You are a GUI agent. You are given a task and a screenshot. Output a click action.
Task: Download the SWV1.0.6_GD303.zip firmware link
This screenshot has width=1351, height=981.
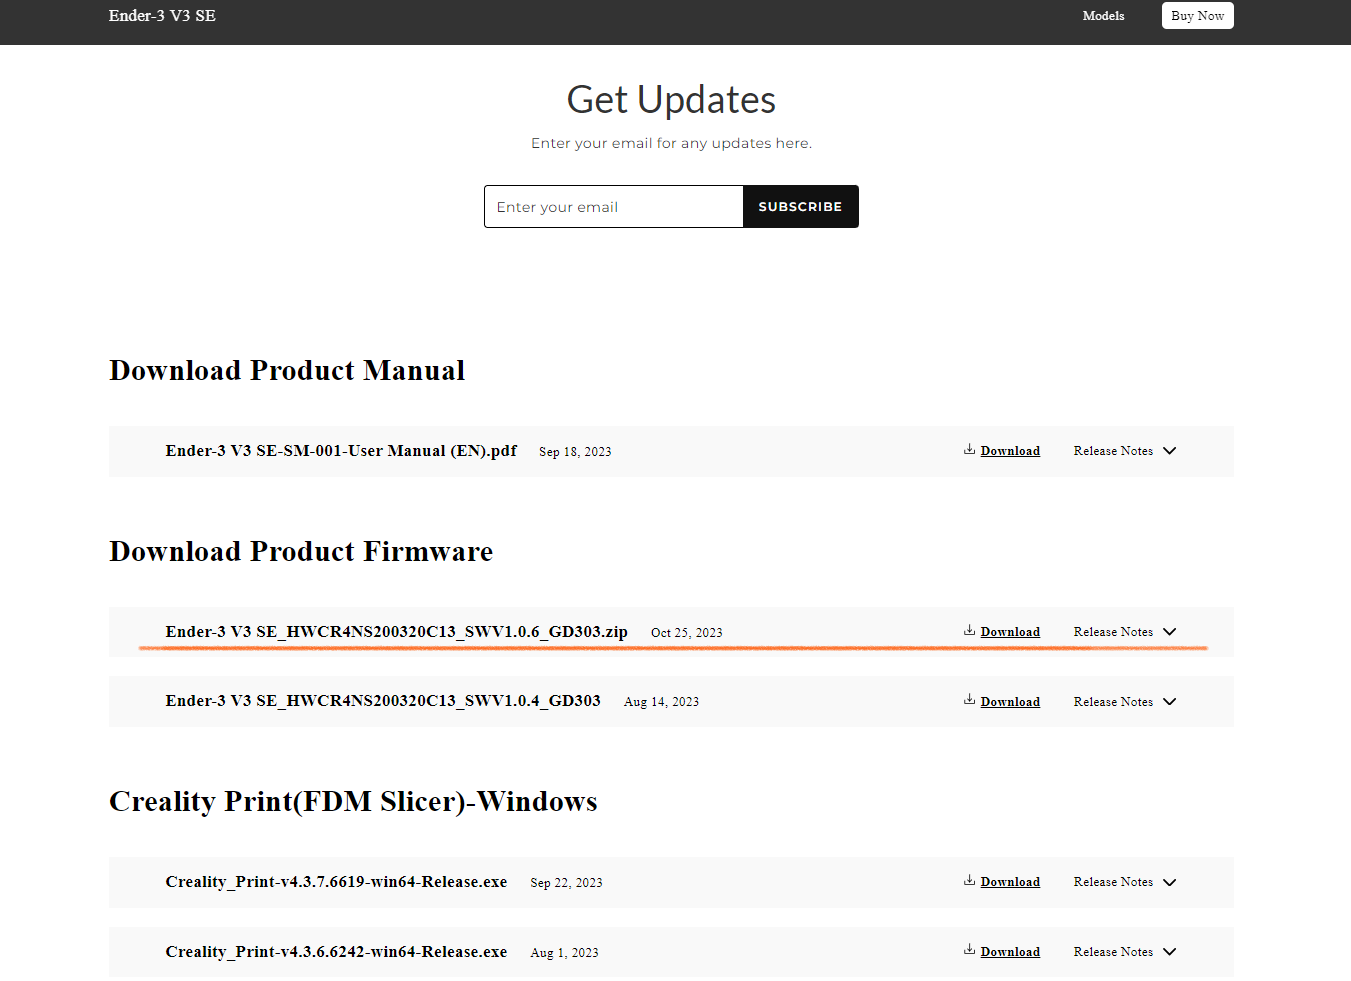[1010, 632]
